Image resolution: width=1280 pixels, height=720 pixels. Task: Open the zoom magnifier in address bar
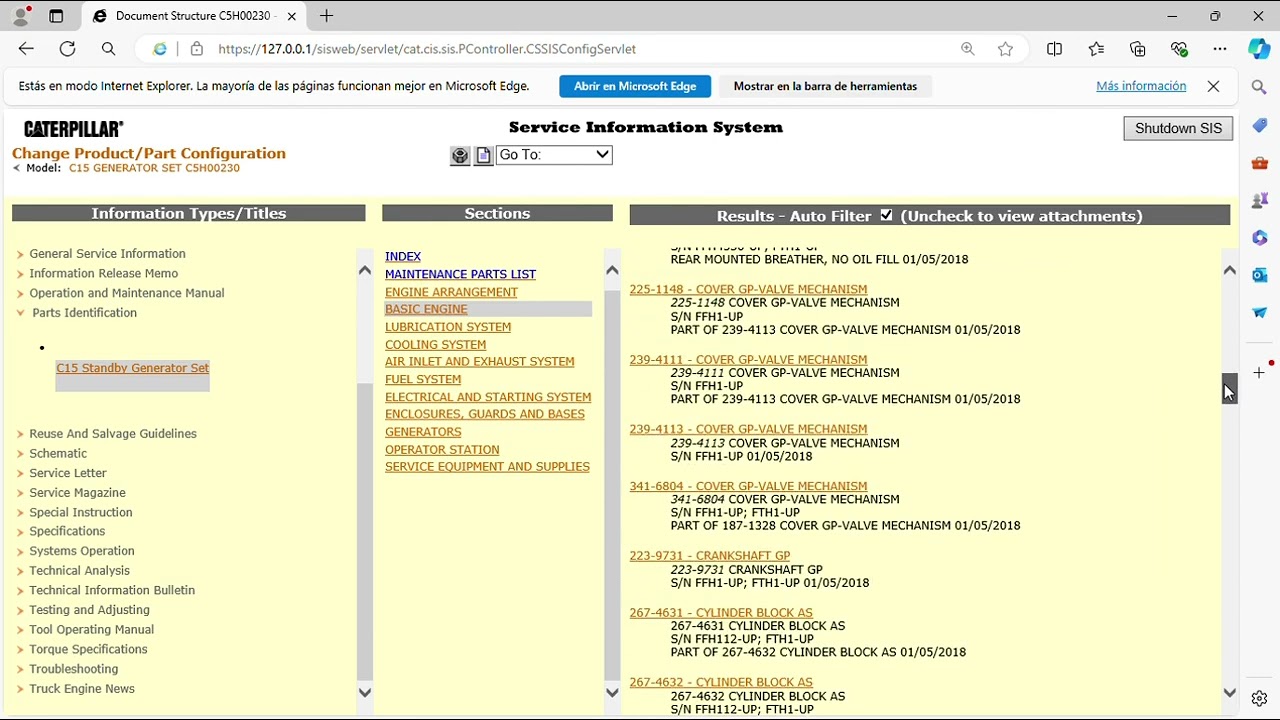point(967,49)
